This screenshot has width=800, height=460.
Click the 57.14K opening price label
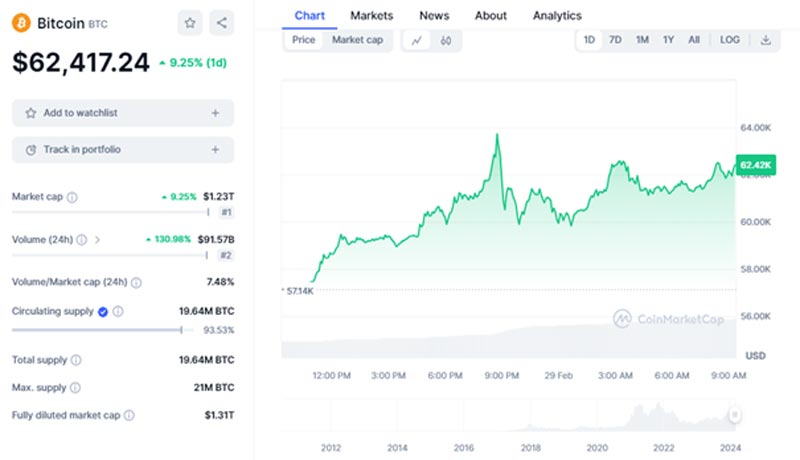tap(299, 291)
